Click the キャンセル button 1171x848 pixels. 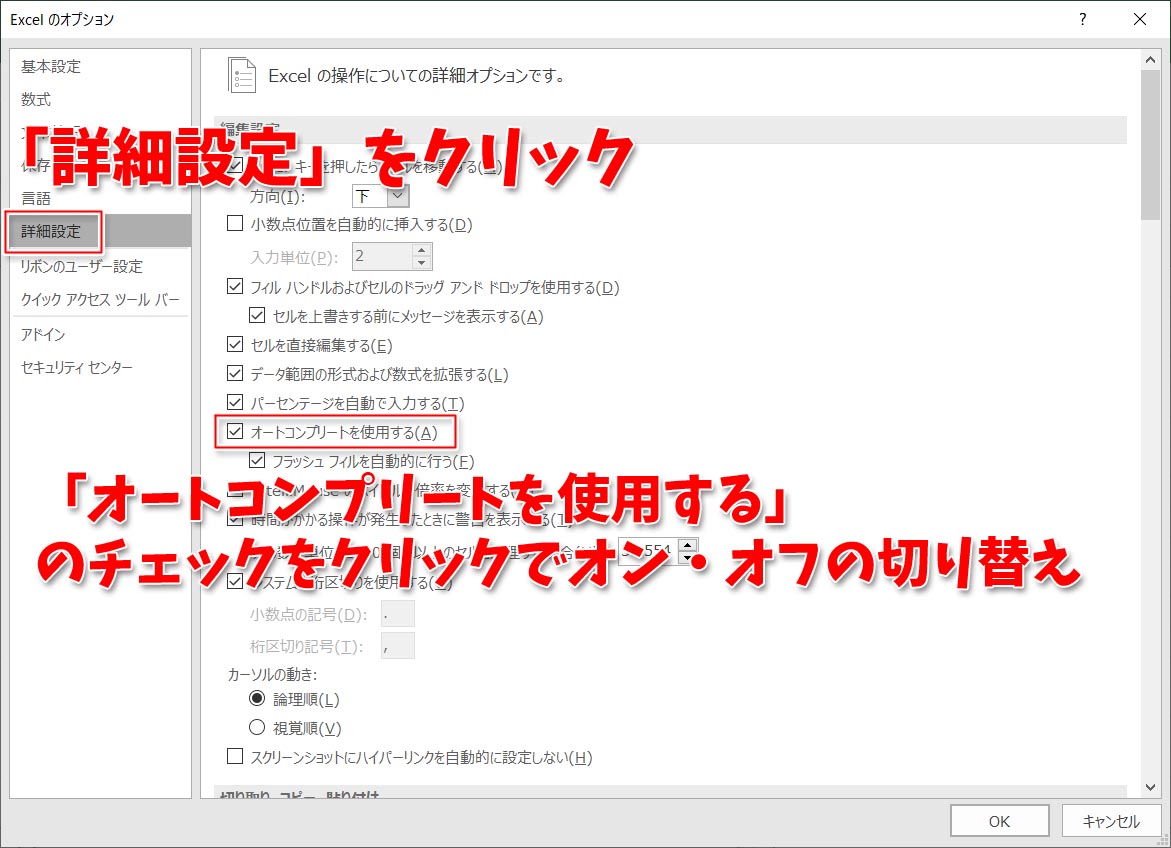pos(1111,821)
